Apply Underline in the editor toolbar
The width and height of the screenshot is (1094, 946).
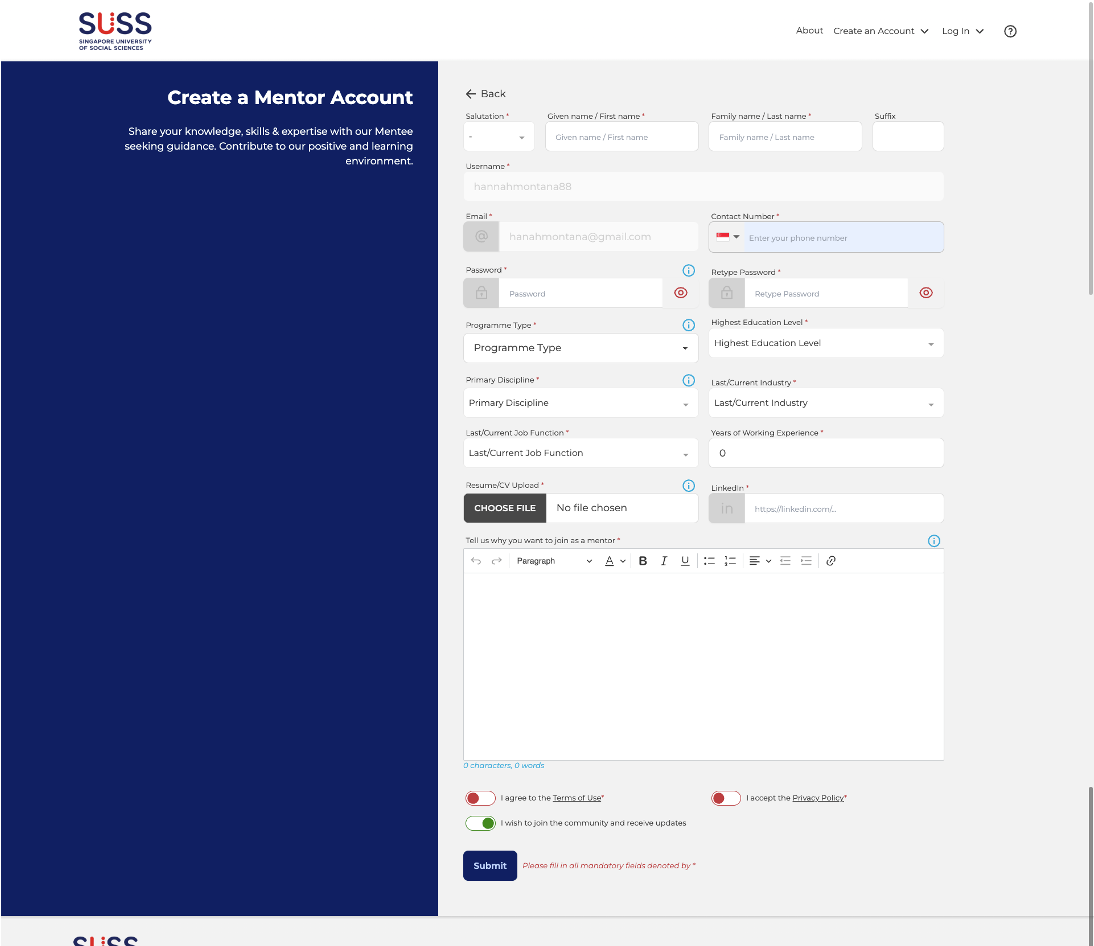click(x=685, y=561)
